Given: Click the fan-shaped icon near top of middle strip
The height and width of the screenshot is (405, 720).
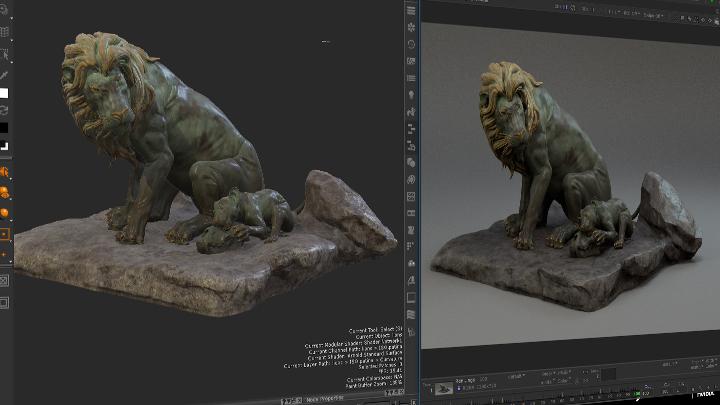Looking at the screenshot, I should click(x=411, y=25).
